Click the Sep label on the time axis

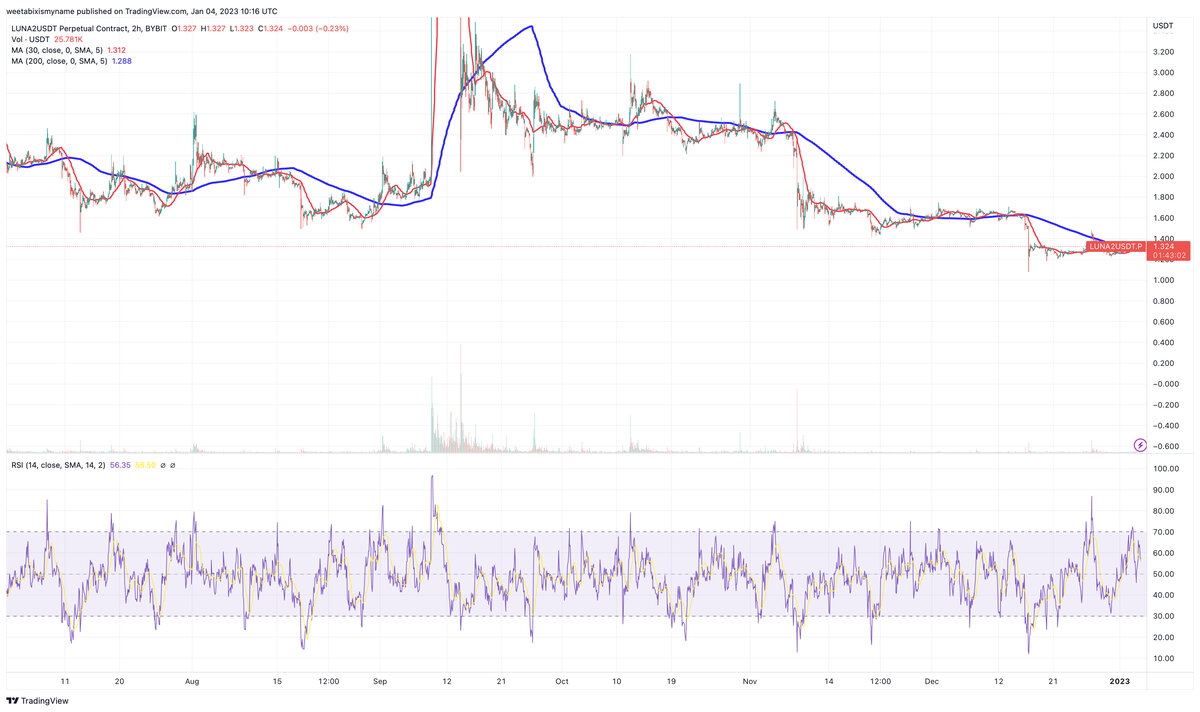[379, 681]
